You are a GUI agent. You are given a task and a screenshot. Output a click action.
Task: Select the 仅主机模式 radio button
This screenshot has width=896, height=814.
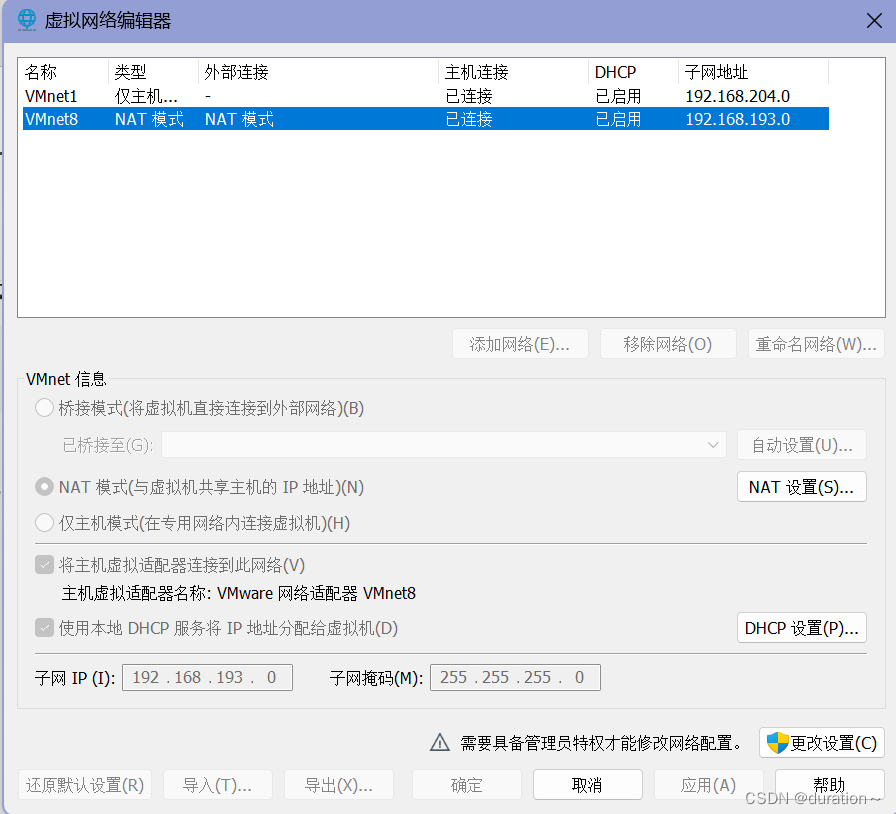point(44,523)
